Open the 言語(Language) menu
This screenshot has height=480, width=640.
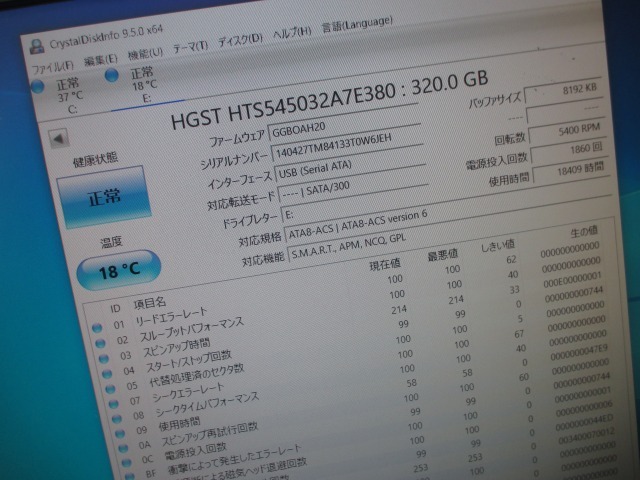[357, 24]
